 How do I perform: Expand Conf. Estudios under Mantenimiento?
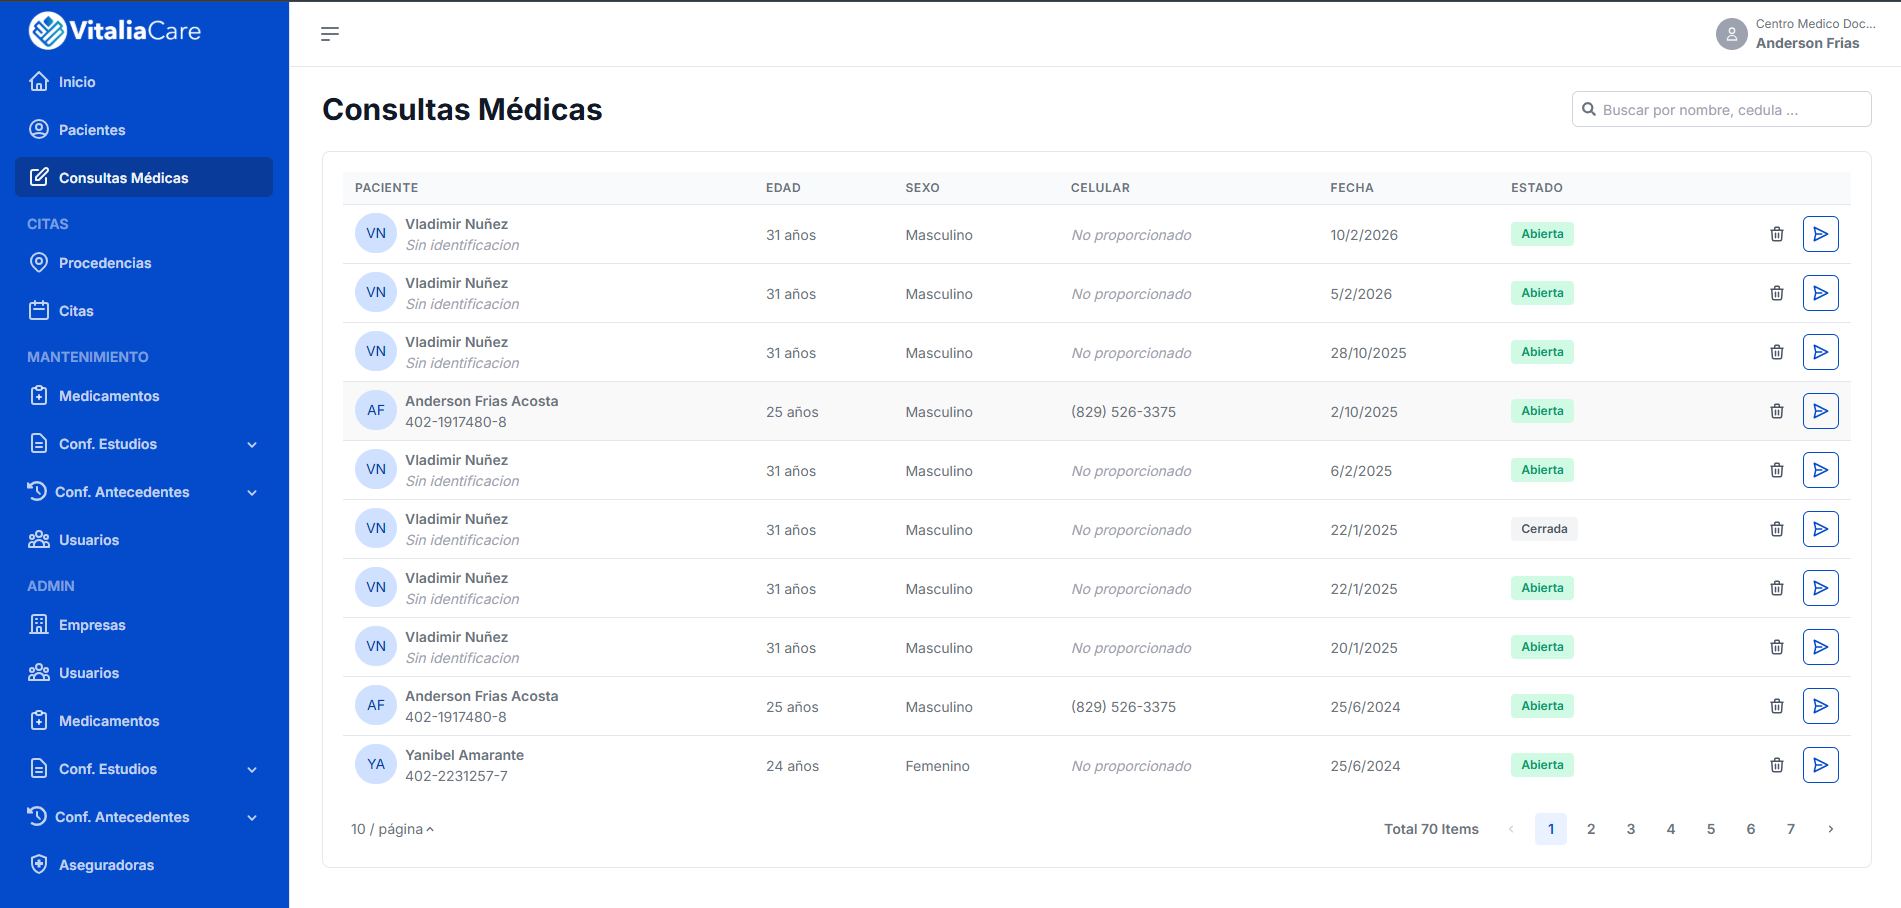point(144,444)
